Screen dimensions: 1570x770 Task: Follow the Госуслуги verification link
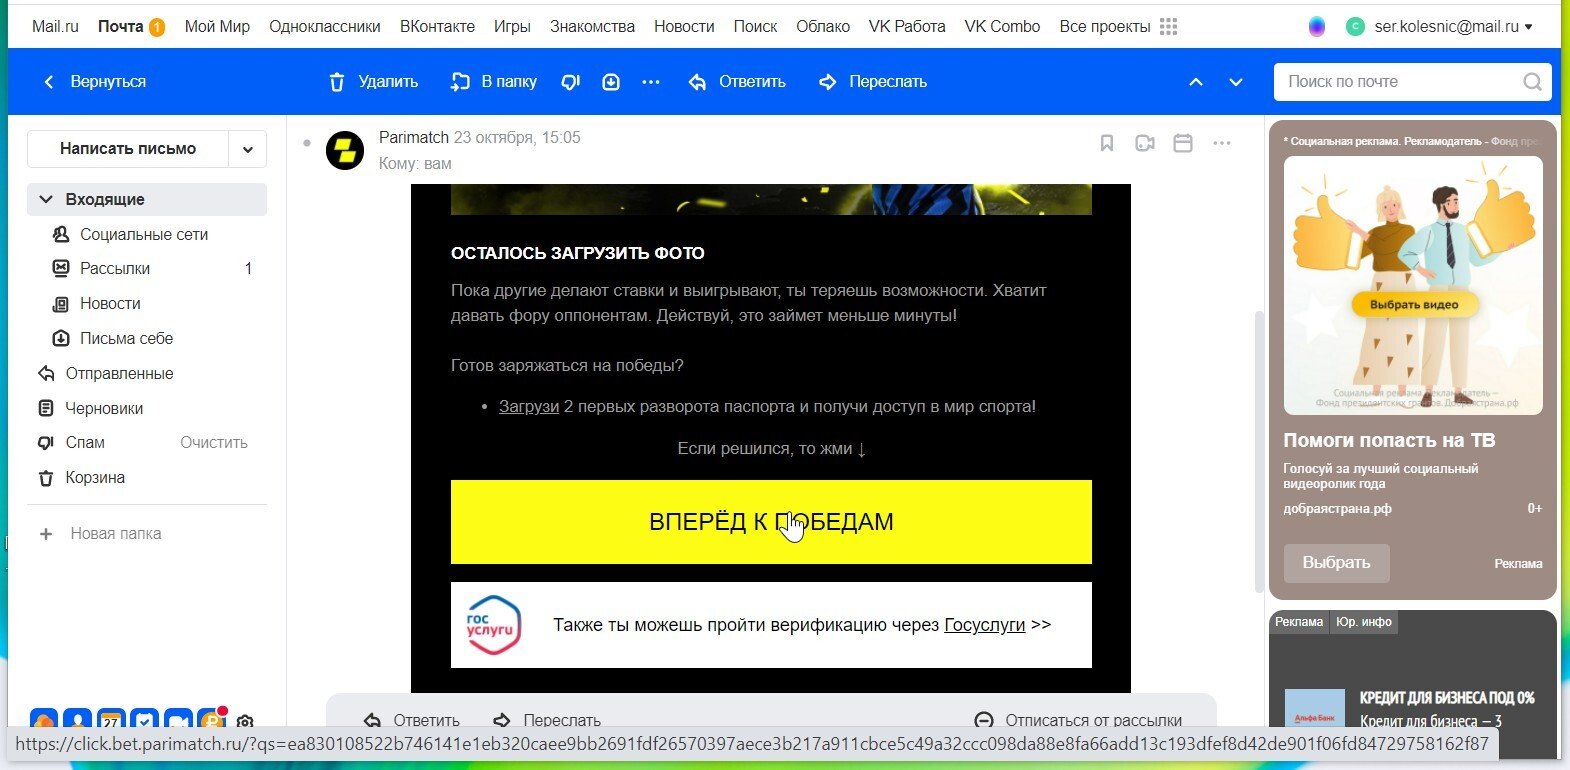984,625
